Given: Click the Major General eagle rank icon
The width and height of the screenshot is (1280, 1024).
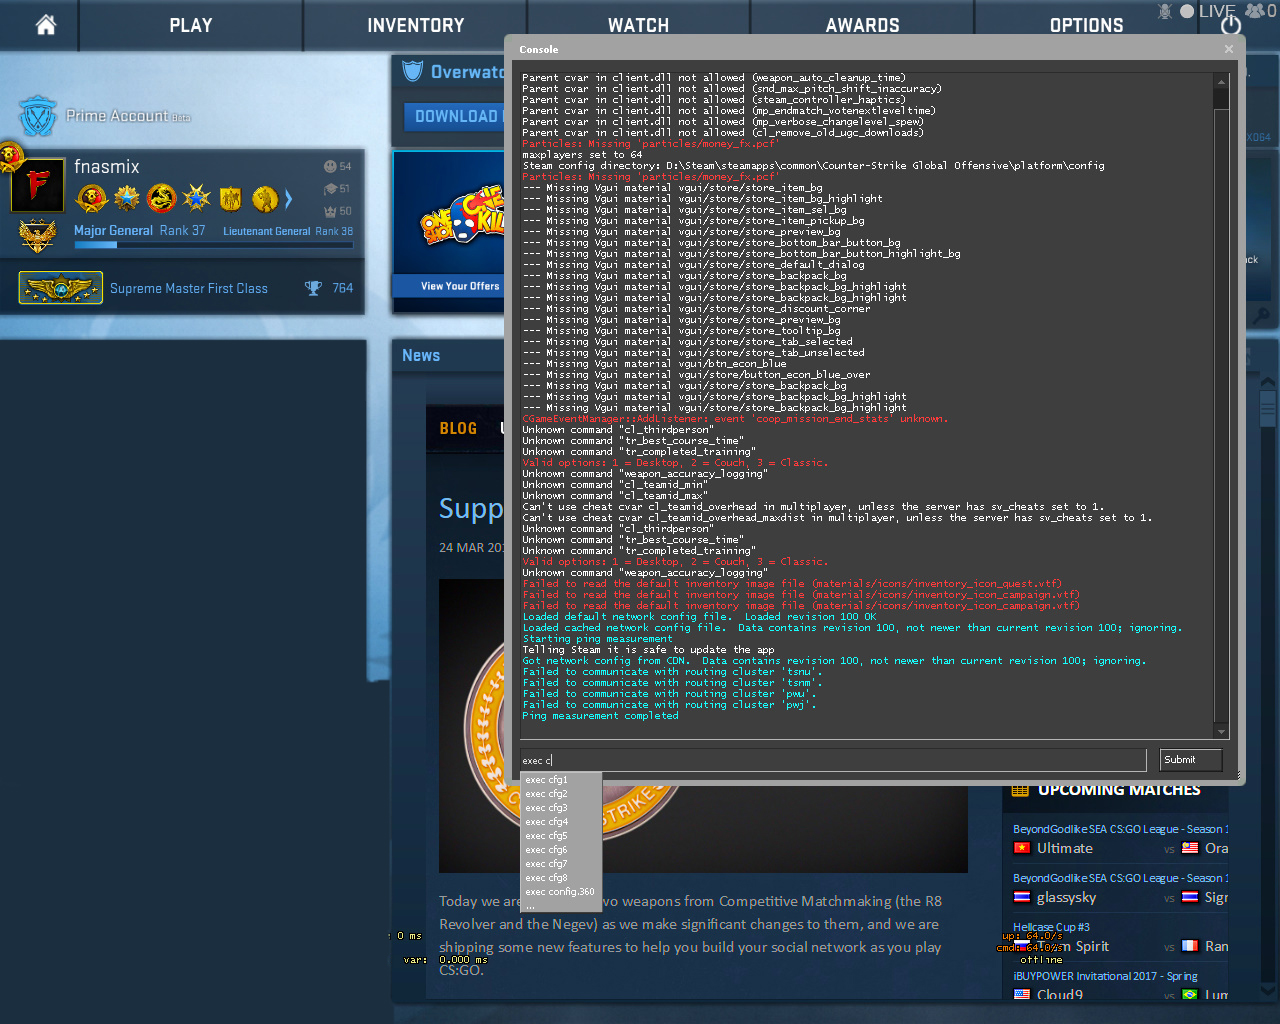Looking at the screenshot, I should [38, 236].
